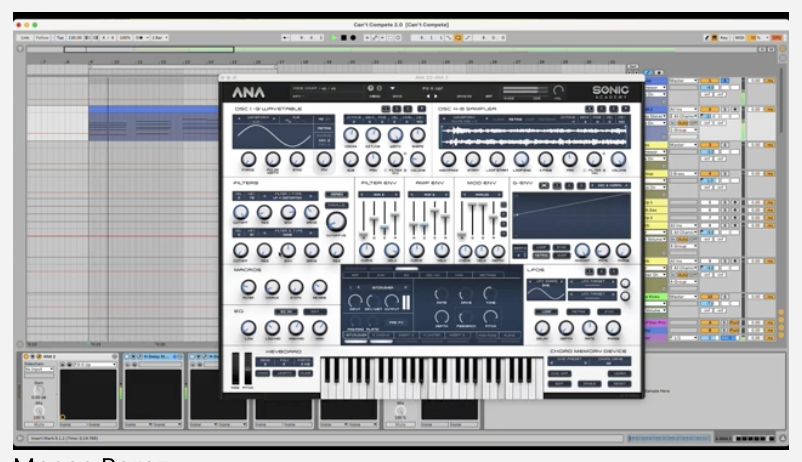The height and width of the screenshot is (462, 802).
Task: Enable the Link button in Ableton's control bar
Action: 25,38
